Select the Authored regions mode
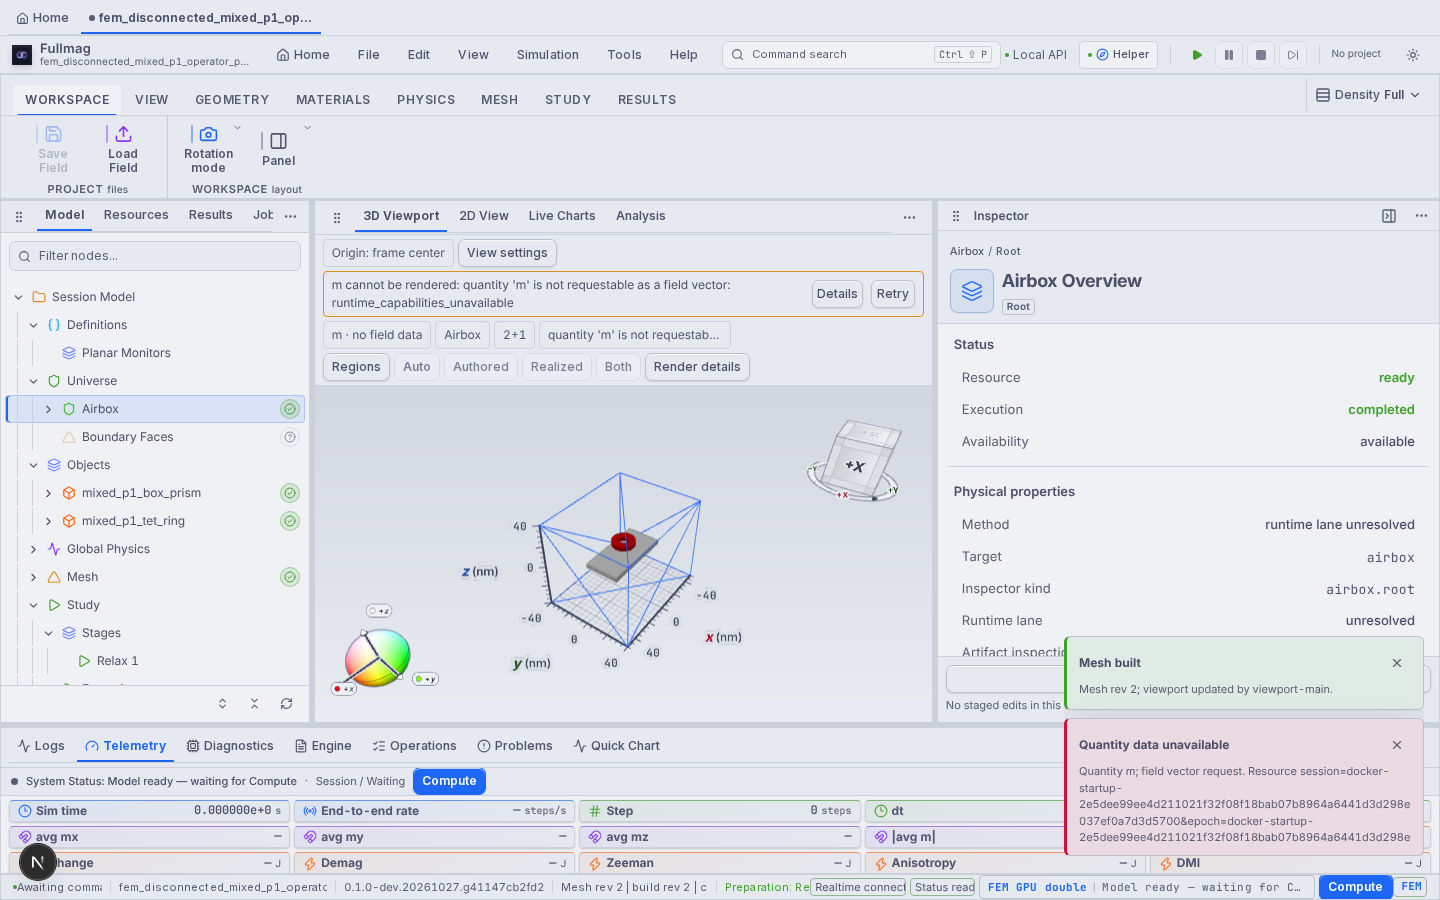 click(481, 367)
